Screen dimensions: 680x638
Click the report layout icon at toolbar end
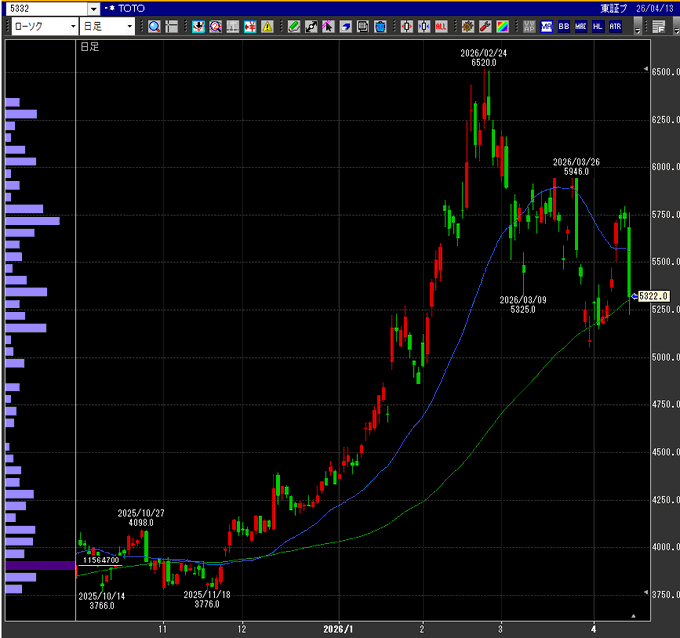[x=659, y=26]
